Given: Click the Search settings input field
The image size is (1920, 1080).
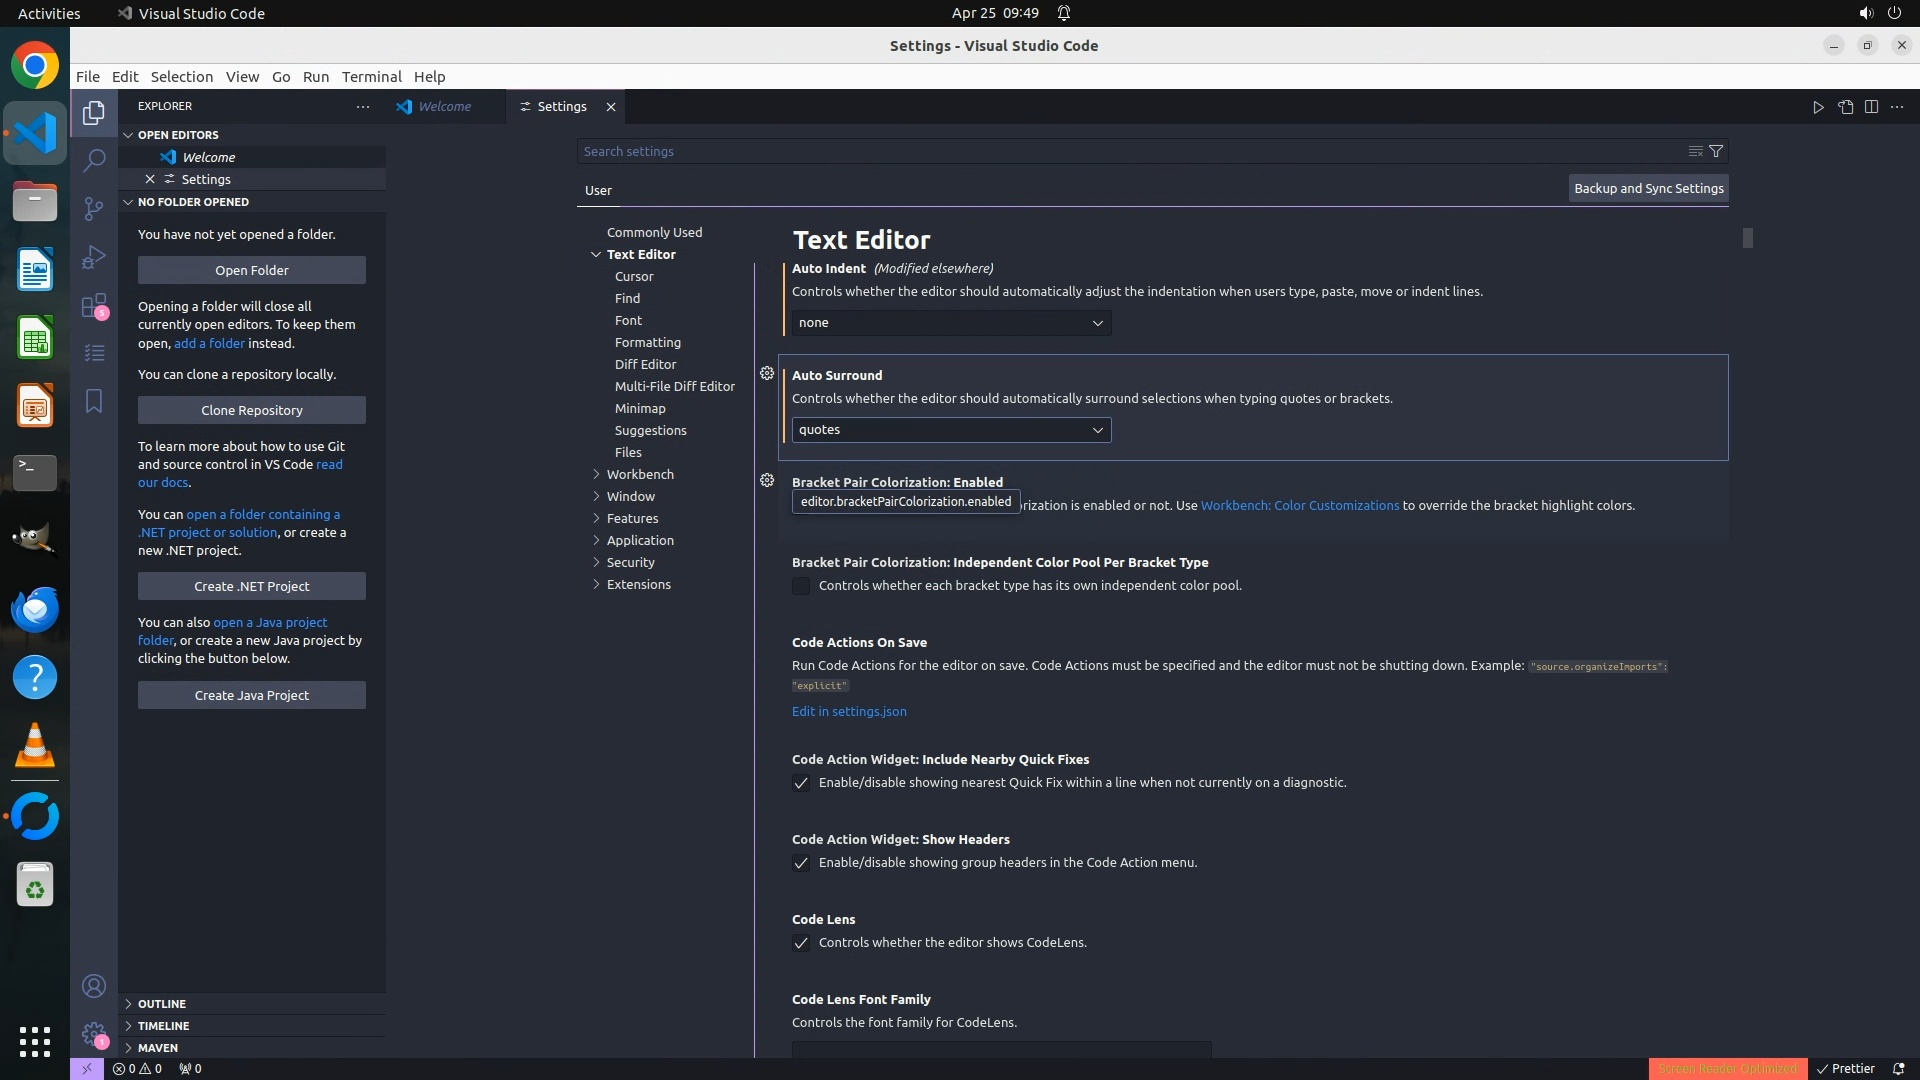Looking at the screenshot, I should pyautogui.click(x=1130, y=151).
